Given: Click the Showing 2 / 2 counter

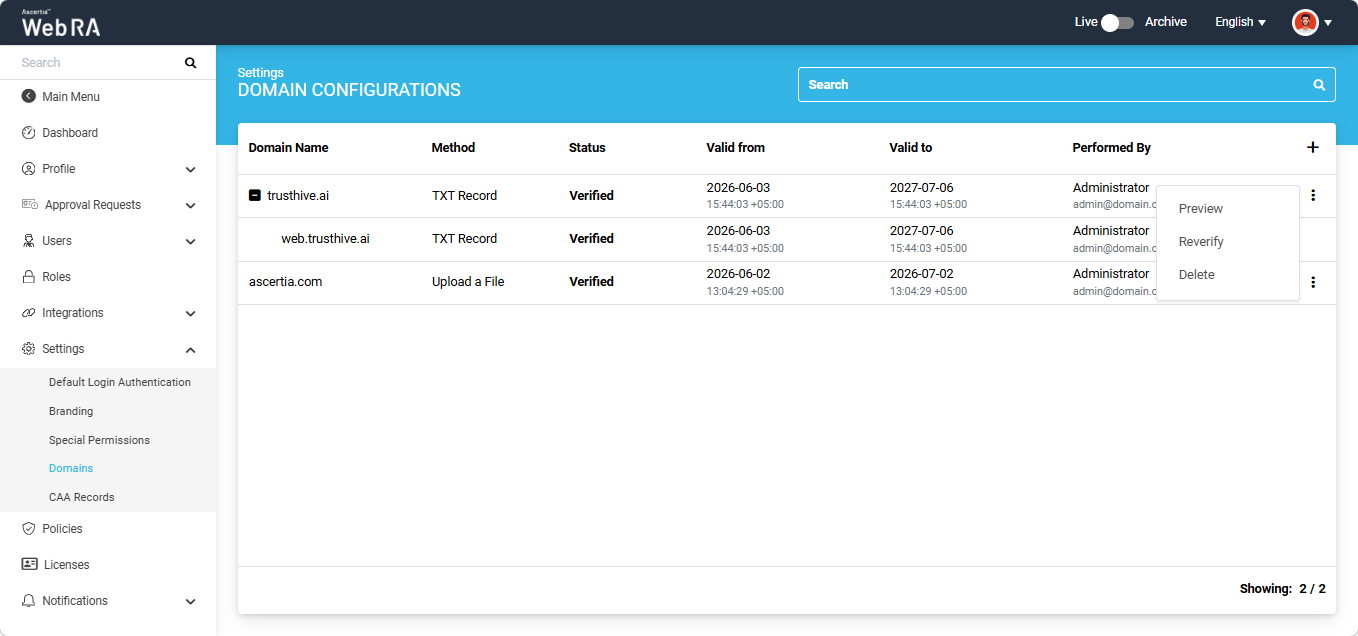Looking at the screenshot, I should [1282, 589].
